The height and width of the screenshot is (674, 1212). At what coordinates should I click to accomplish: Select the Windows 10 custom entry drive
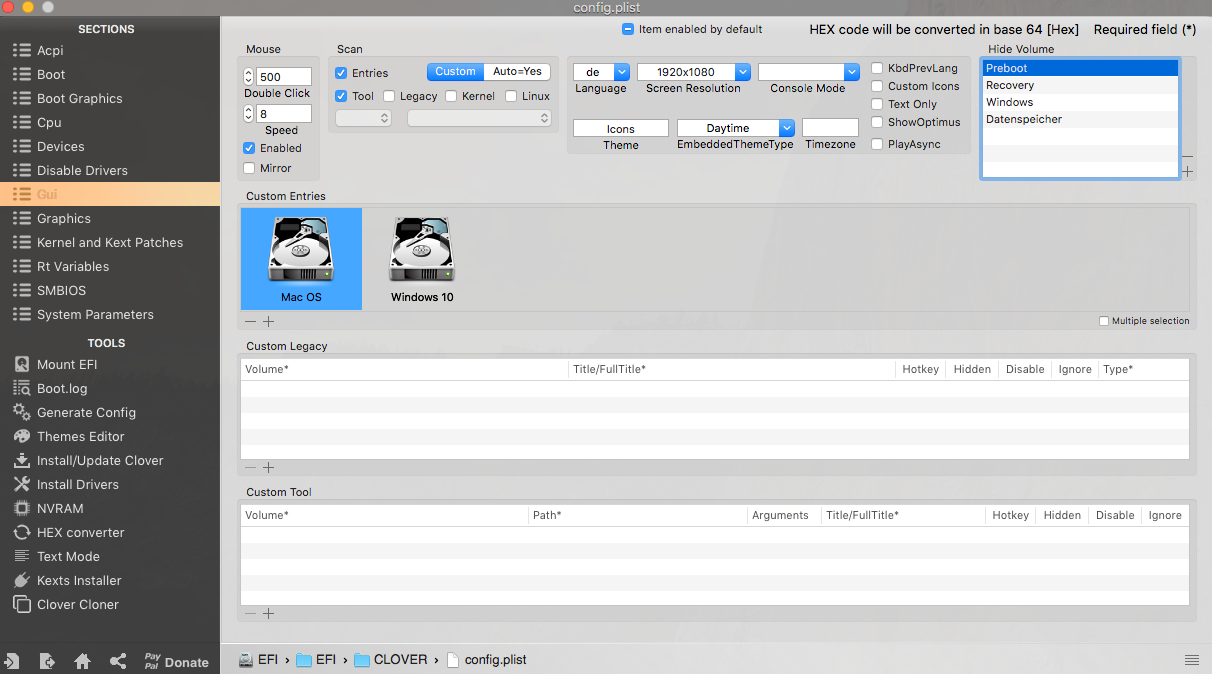point(422,258)
